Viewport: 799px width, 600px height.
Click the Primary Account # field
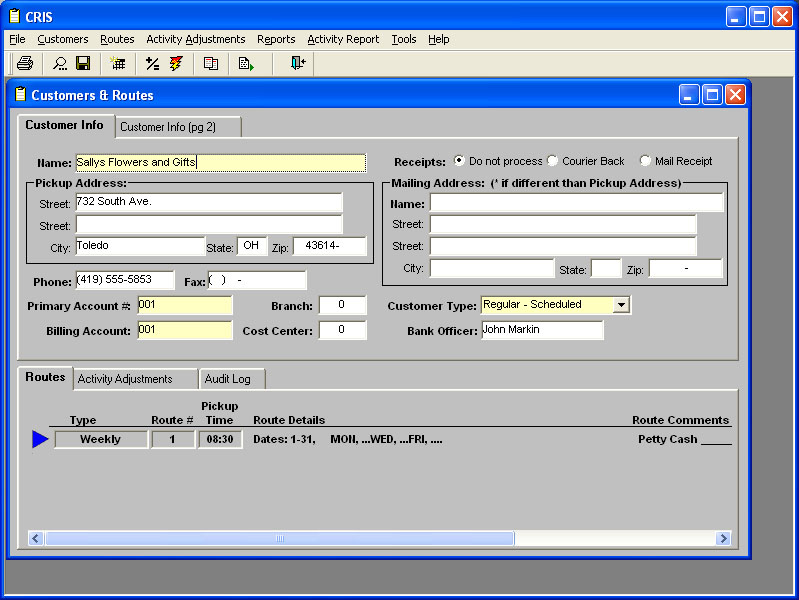coord(185,305)
